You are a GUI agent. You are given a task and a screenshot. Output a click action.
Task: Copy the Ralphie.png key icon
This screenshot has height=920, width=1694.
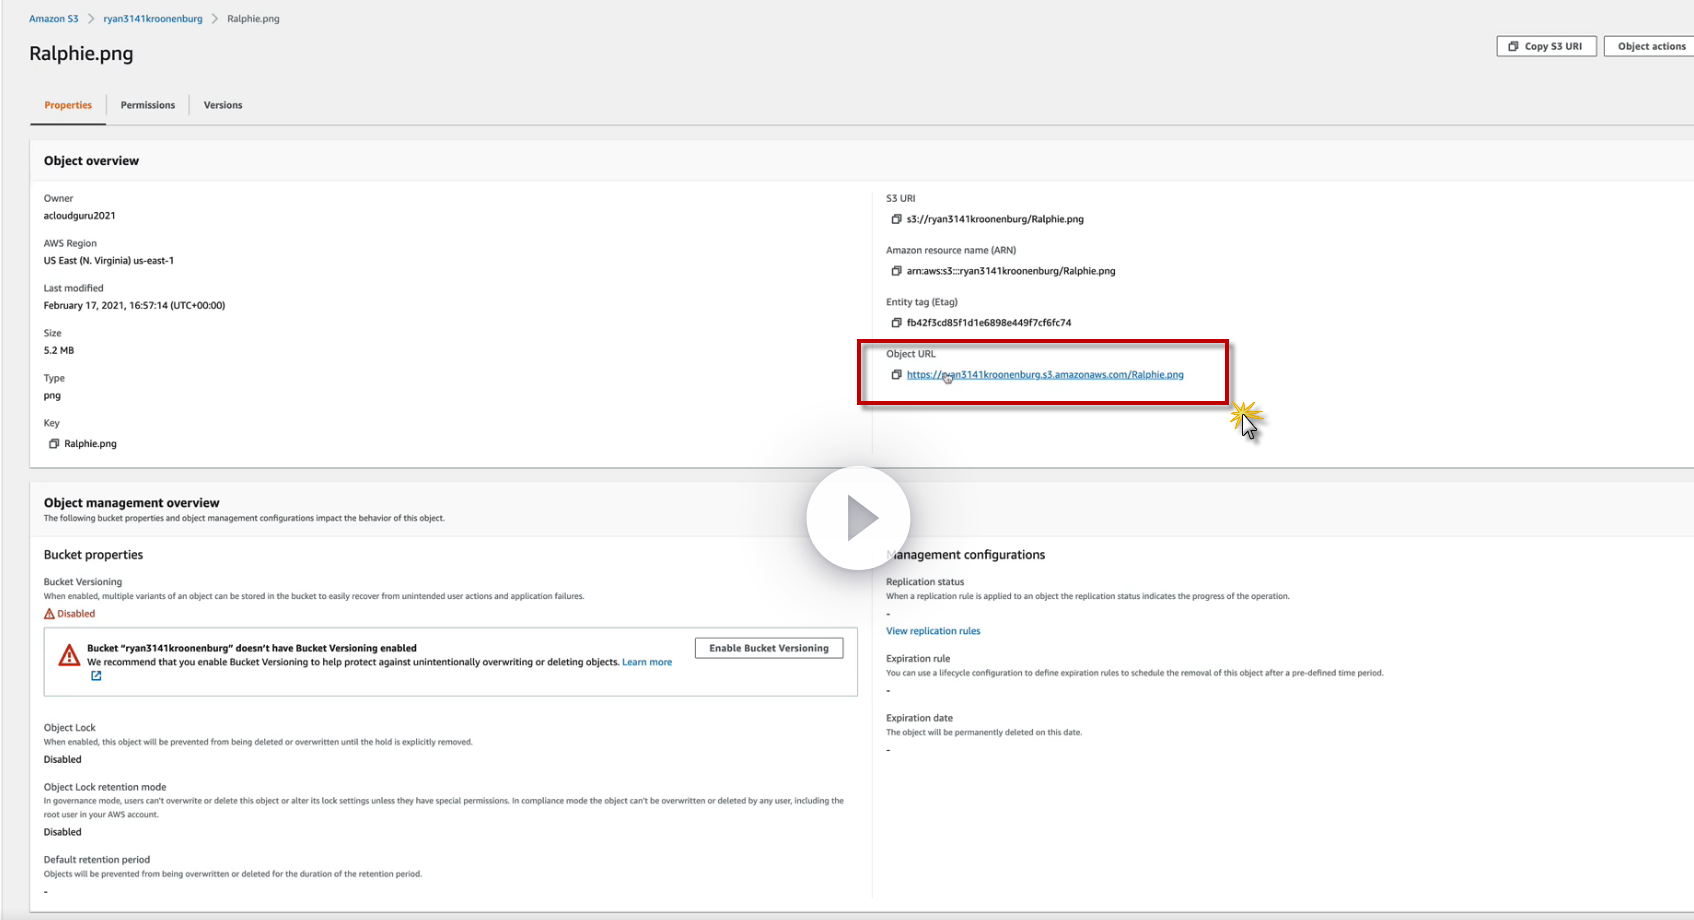[x=54, y=444]
